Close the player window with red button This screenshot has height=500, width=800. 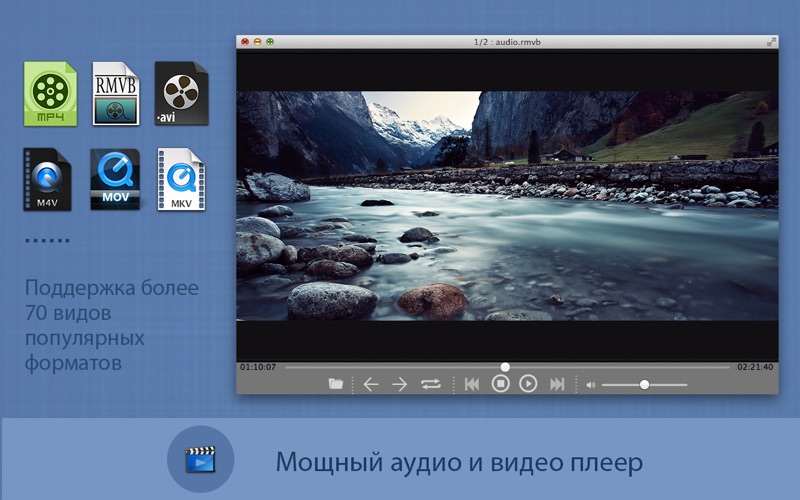[x=245, y=42]
